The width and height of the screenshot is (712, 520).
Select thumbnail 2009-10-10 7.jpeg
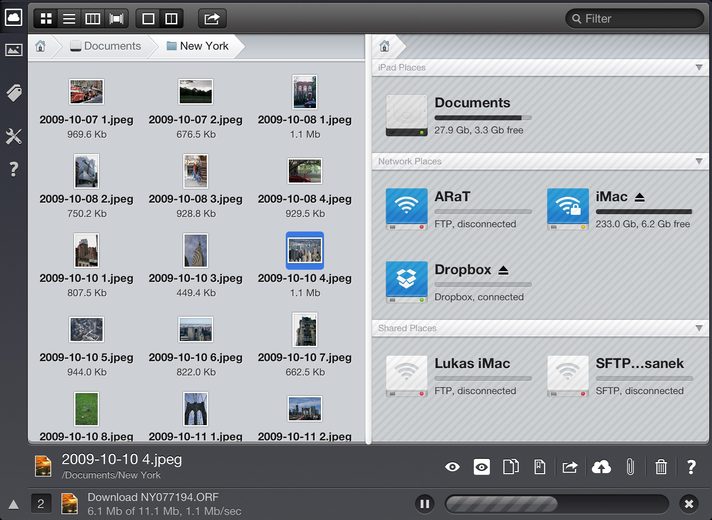305,330
